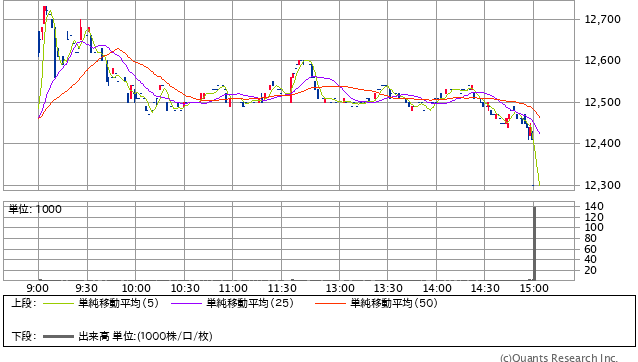The image size is (638, 362).
Task: Click the 14:00 time axis label
Action: [x=437, y=288]
